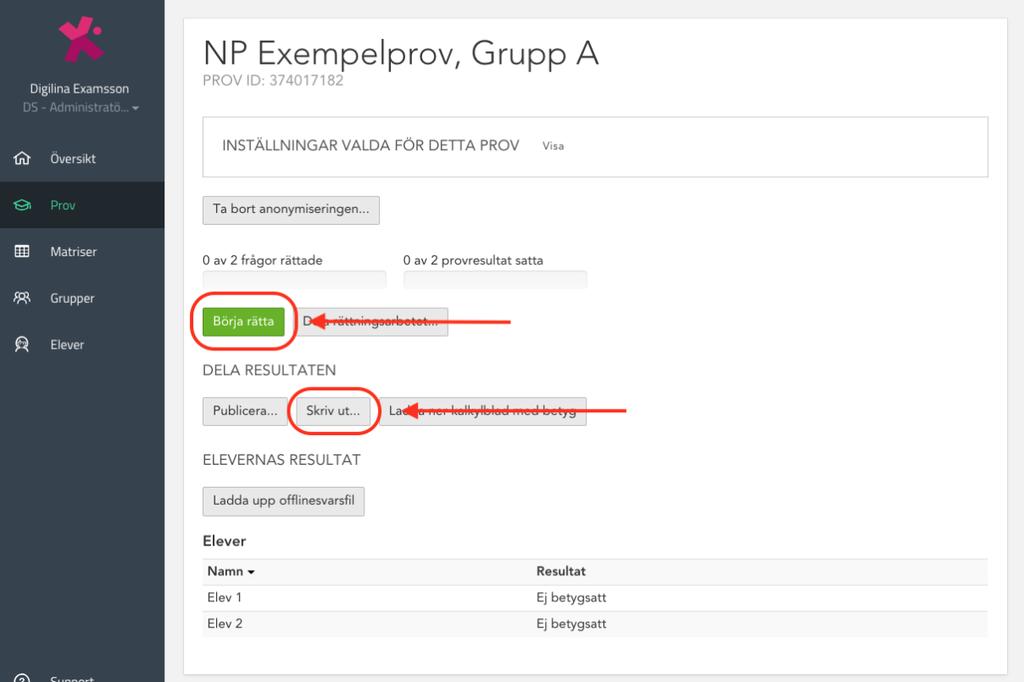Viewport: 1024px width, 682px height.
Task: Click the DigiExam pink logo
Action: tap(81, 39)
